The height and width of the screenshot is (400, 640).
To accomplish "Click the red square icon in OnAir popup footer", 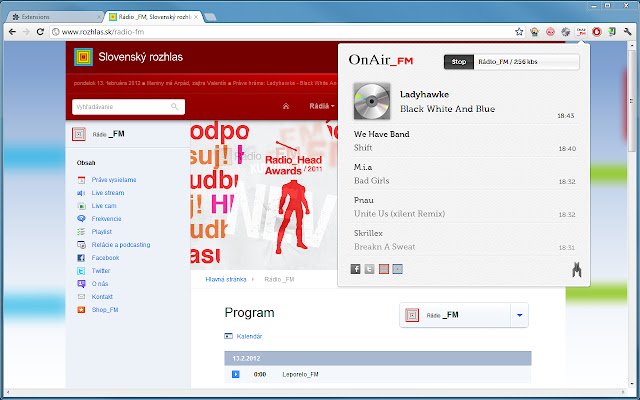I will coord(384,269).
